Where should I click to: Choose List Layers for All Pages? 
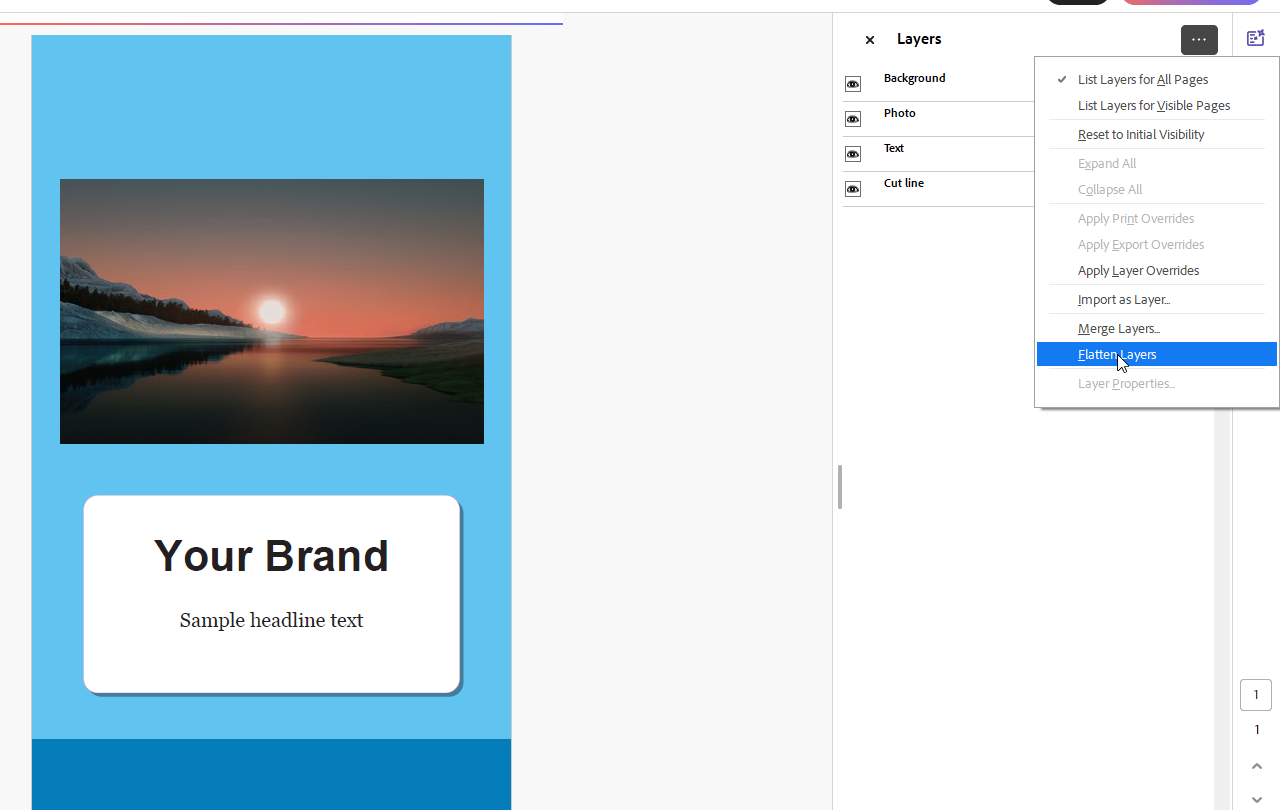click(1157, 80)
